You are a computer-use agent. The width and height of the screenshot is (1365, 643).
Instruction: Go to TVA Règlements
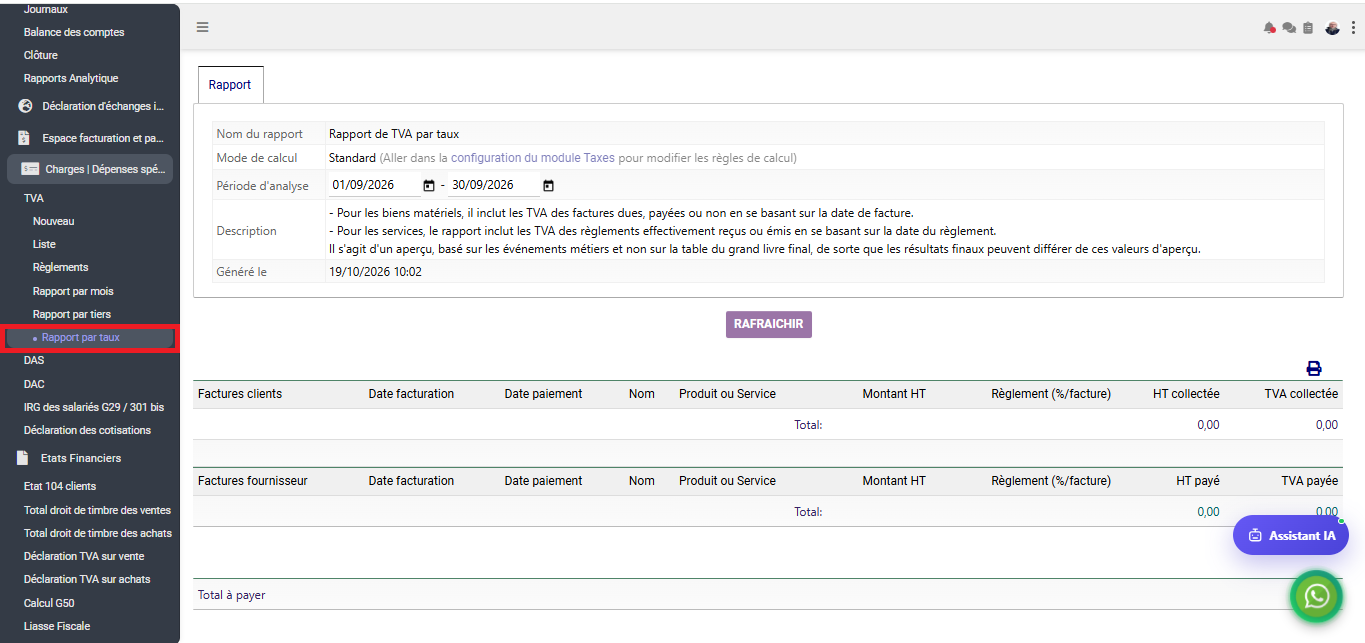point(61,267)
